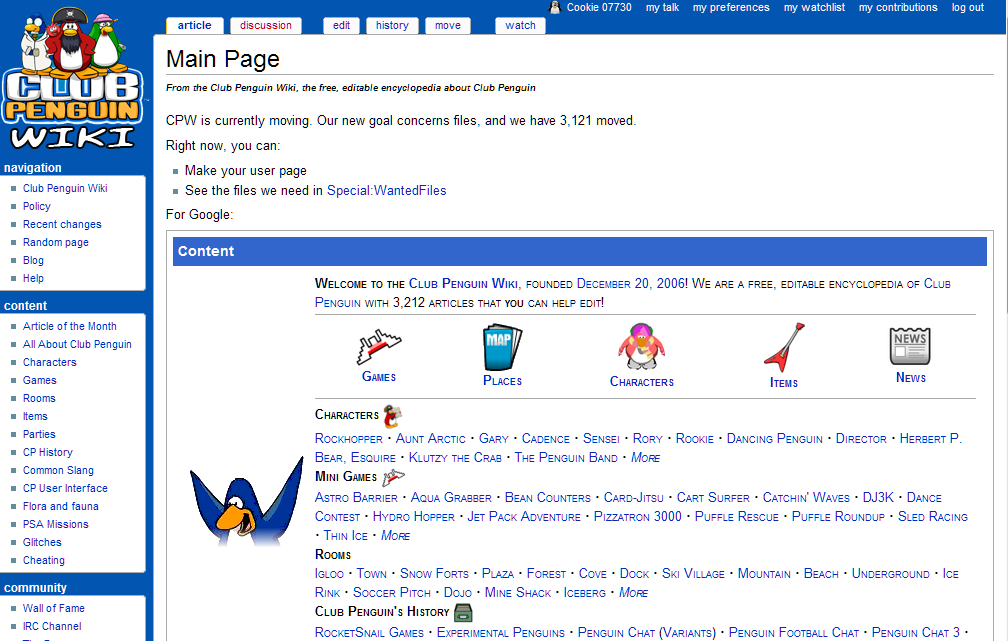Viewport: 1008px width, 641px height.
Task: Open the Help sidebar link
Action: pyautogui.click(x=33, y=278)
